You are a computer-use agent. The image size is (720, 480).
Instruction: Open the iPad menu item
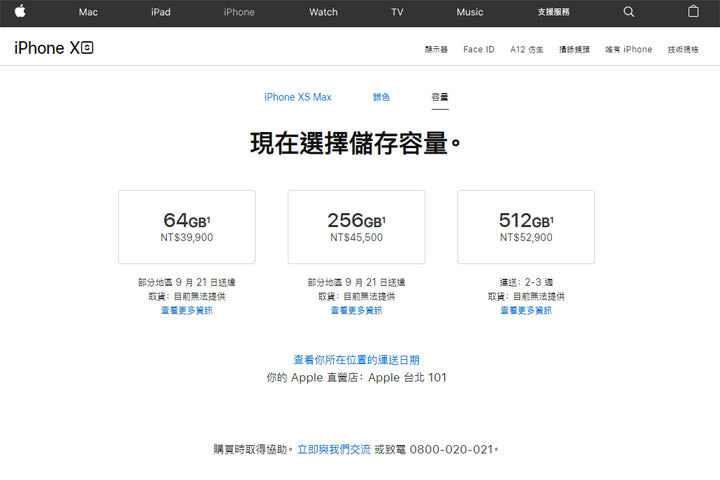[161, 12]
